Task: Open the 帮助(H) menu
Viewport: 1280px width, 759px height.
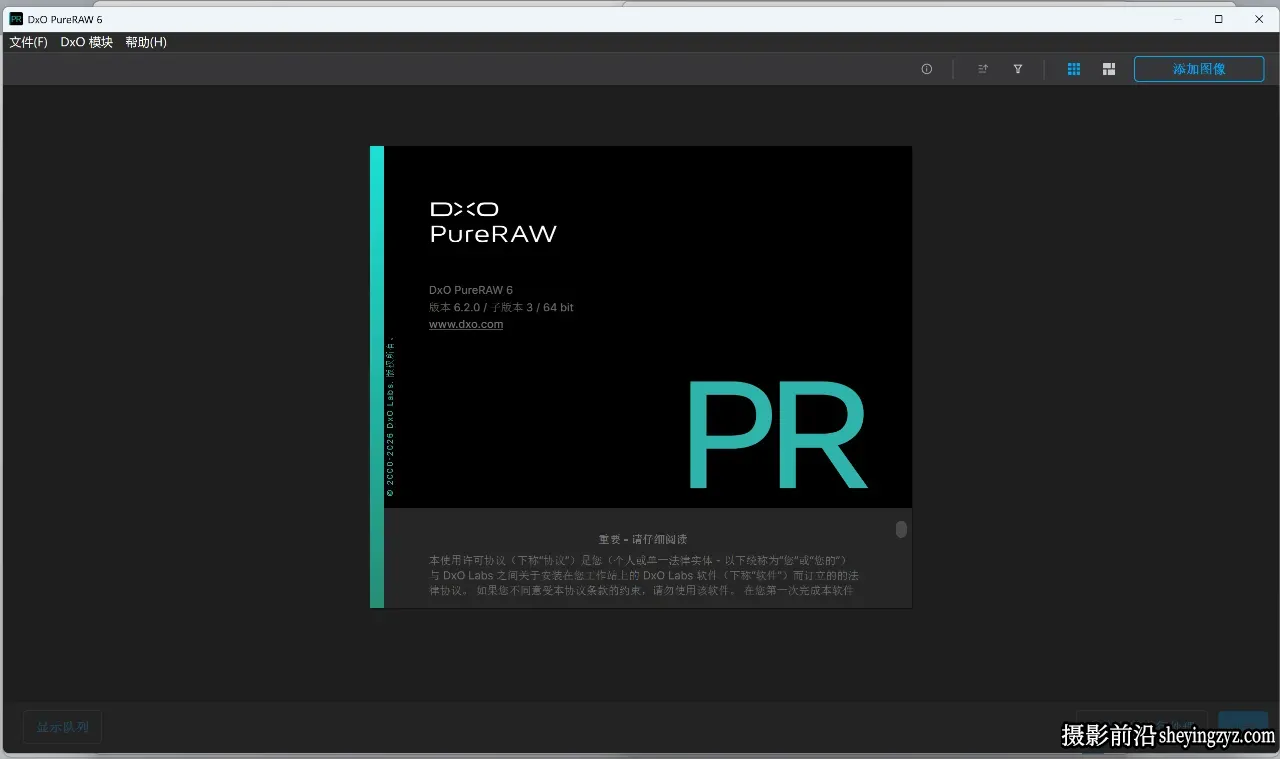Action: (x=146, y=42)
